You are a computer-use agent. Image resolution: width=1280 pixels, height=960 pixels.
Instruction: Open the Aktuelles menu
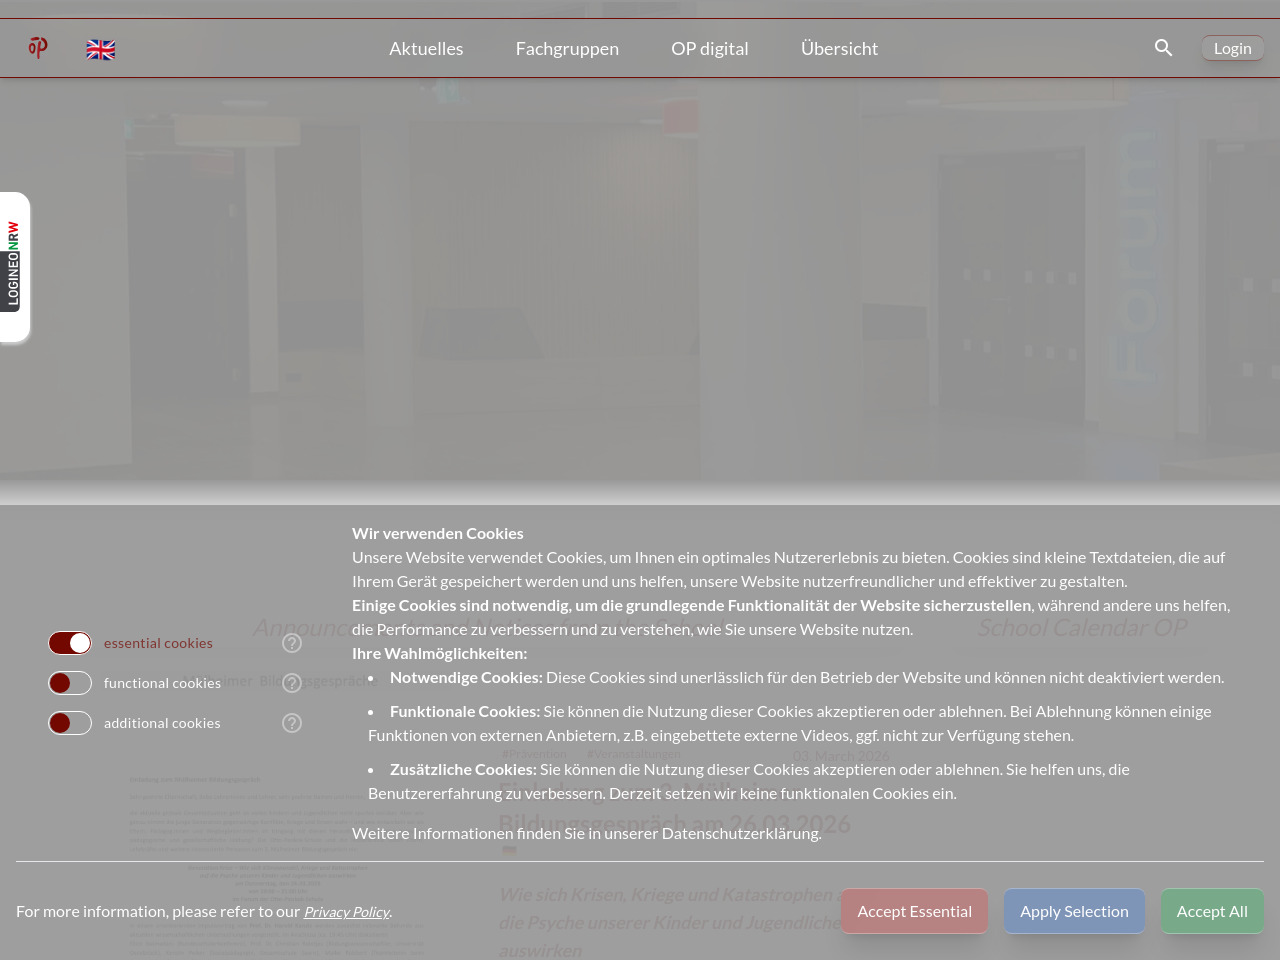426,48
